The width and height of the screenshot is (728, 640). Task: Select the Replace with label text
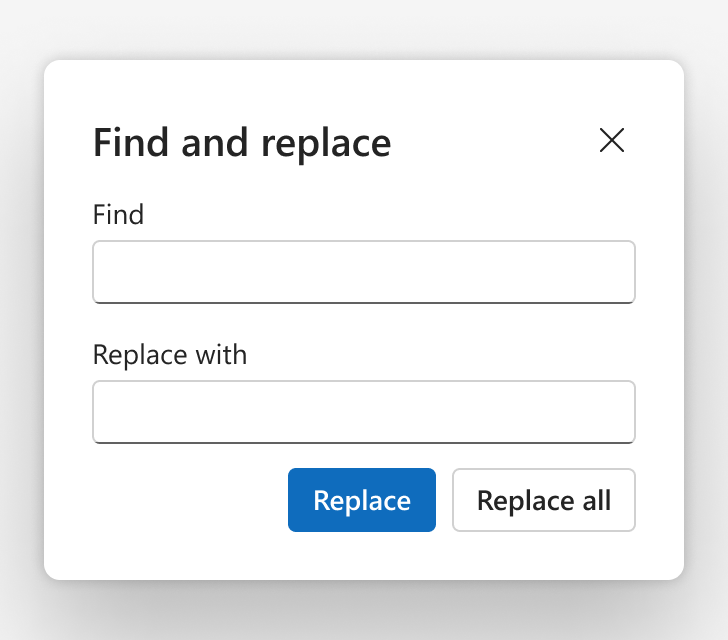pyautogui.click(x=170, y=355)
